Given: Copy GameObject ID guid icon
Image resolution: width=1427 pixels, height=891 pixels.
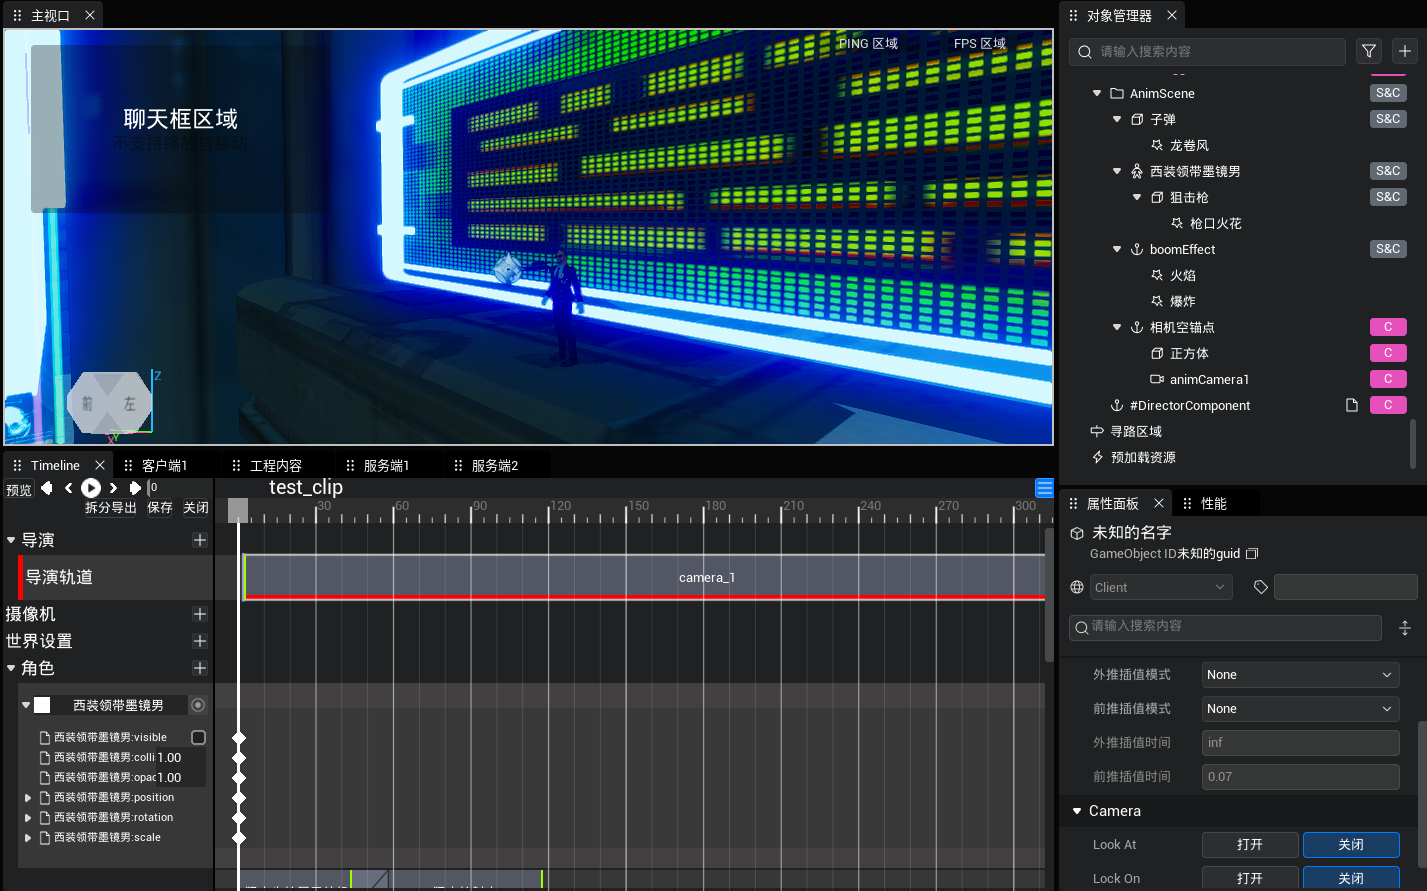Looking at the screenshot, I should (1252, 553).
